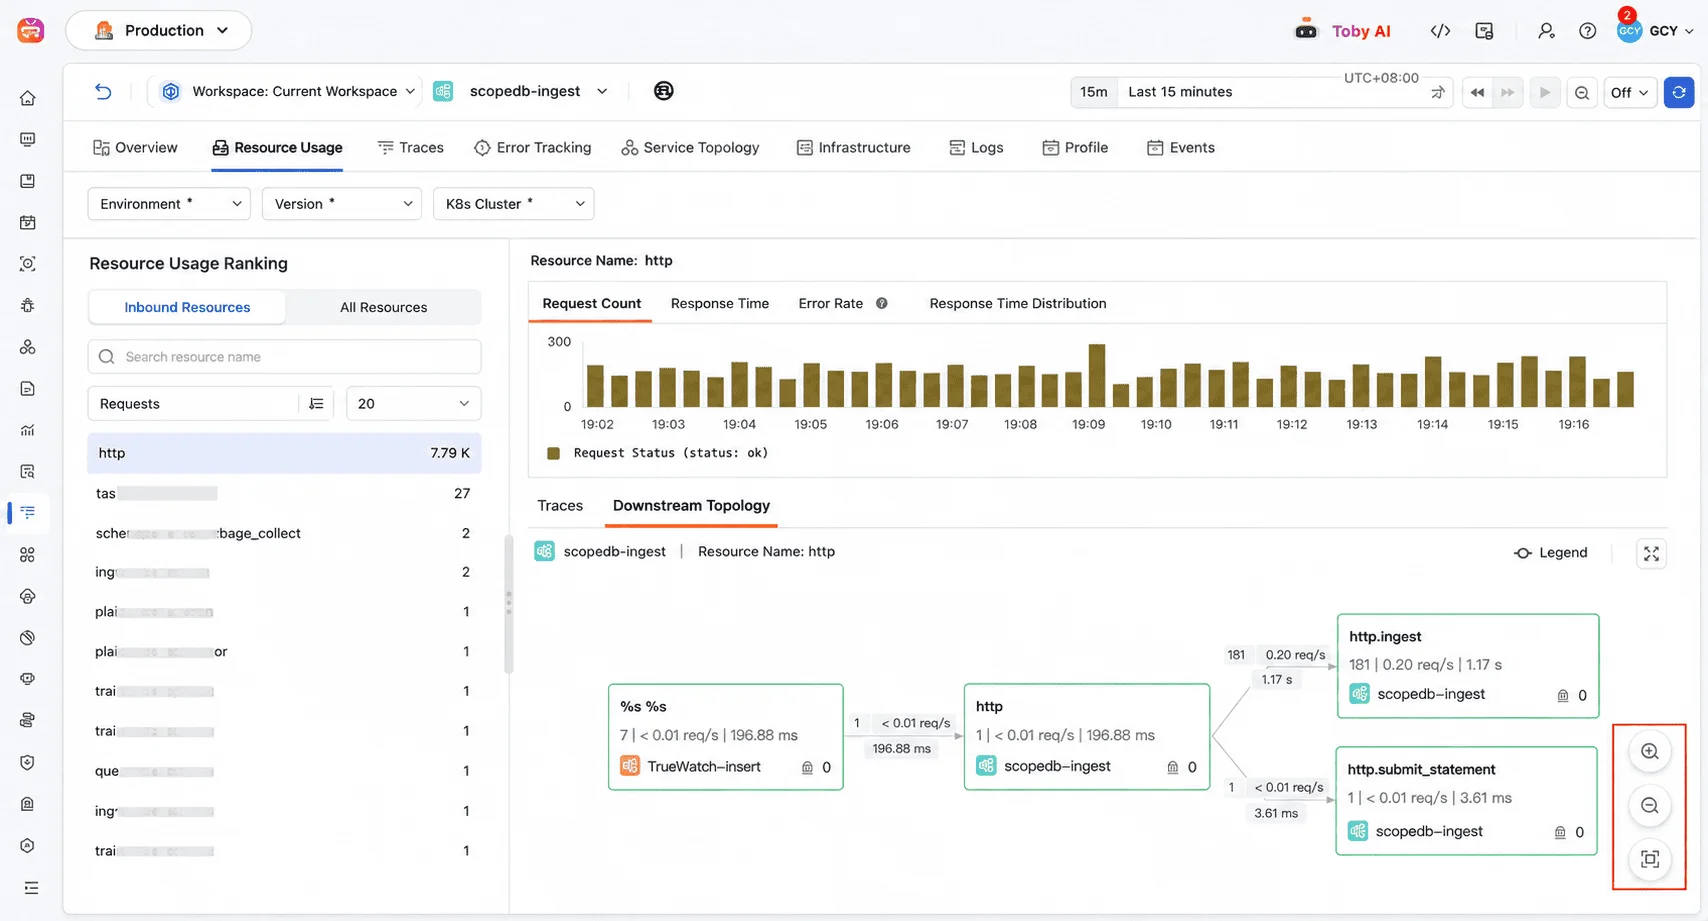The image size is (1708, 921).
Task: Zoom out the time range
Action: (1582, 93)
